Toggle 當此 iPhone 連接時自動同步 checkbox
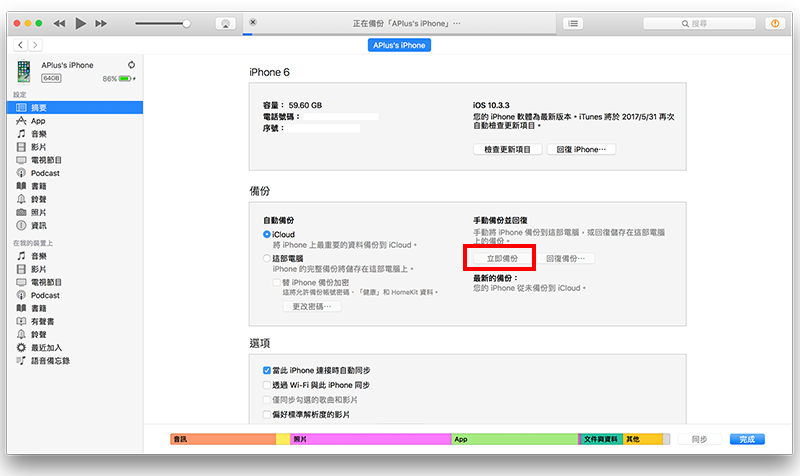The width and height of the screenshot is (800, 476). [x=266, y=370]
